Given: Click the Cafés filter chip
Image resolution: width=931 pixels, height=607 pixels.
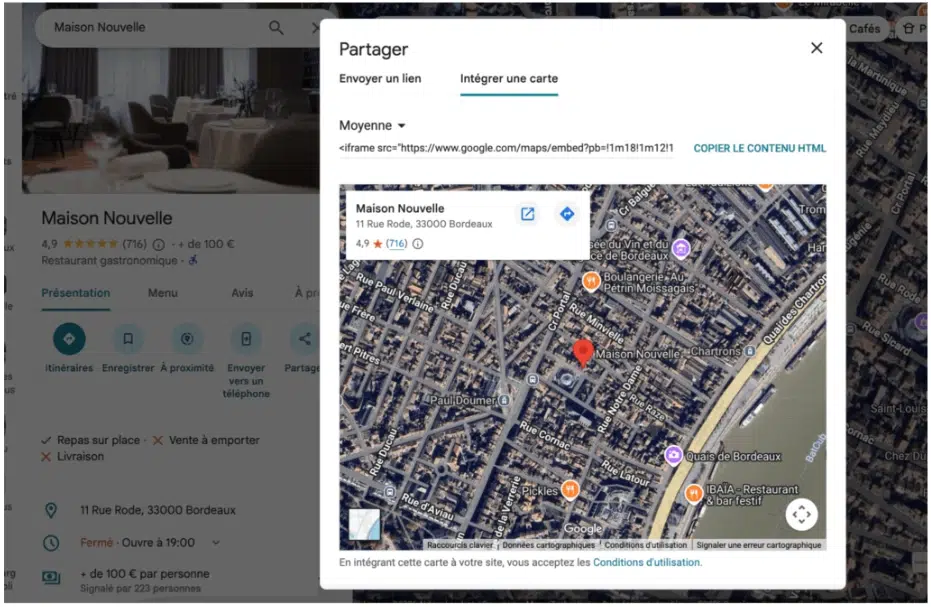Looking at the screenshot, I should (x=863, y=28).
